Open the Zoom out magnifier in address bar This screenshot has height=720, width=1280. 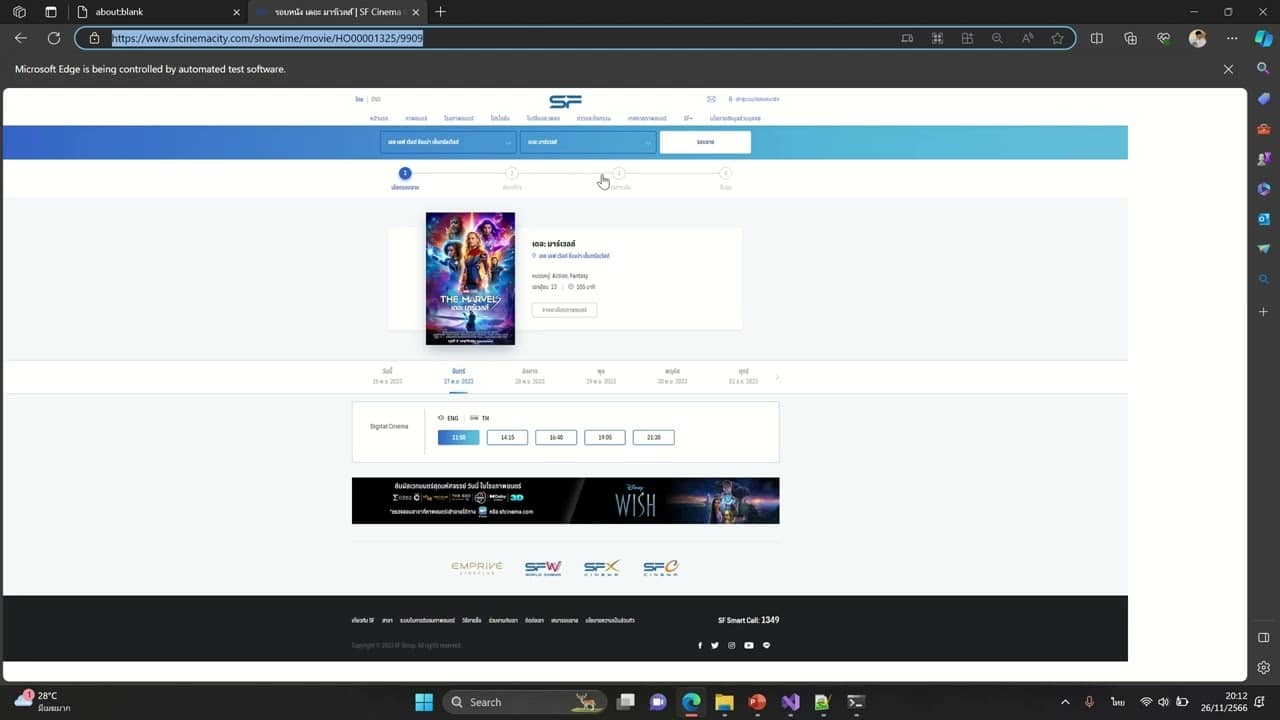[x=997, y=38]
